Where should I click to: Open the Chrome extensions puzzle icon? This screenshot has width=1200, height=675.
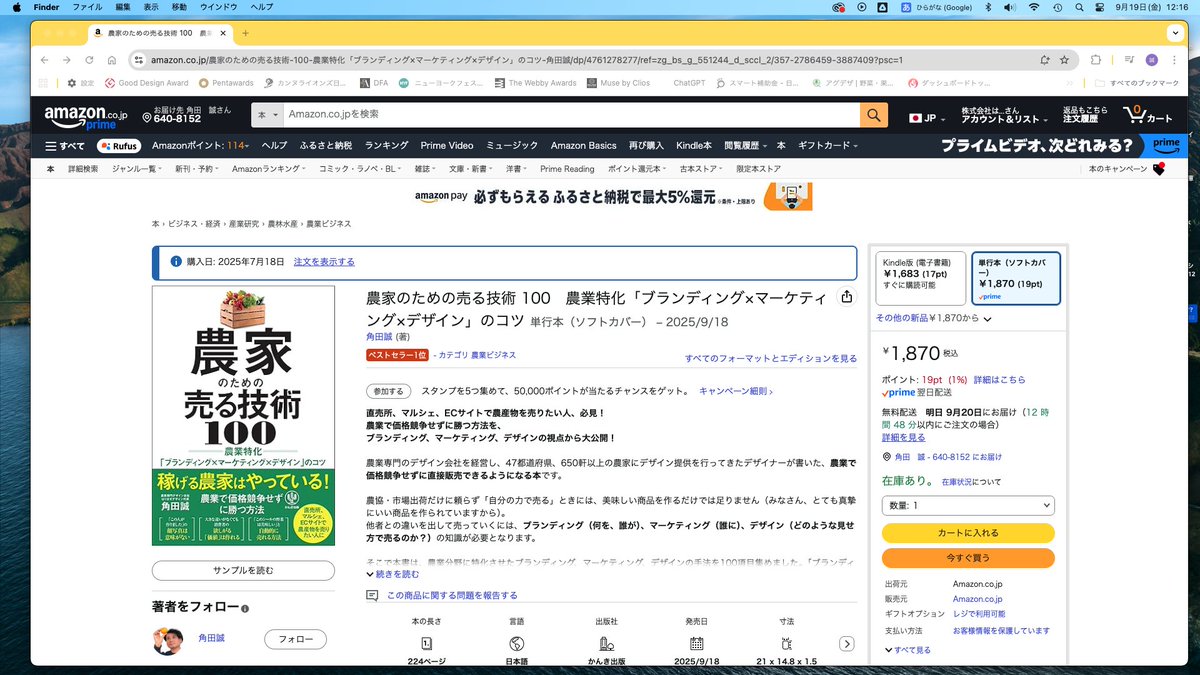point(1096,60)
